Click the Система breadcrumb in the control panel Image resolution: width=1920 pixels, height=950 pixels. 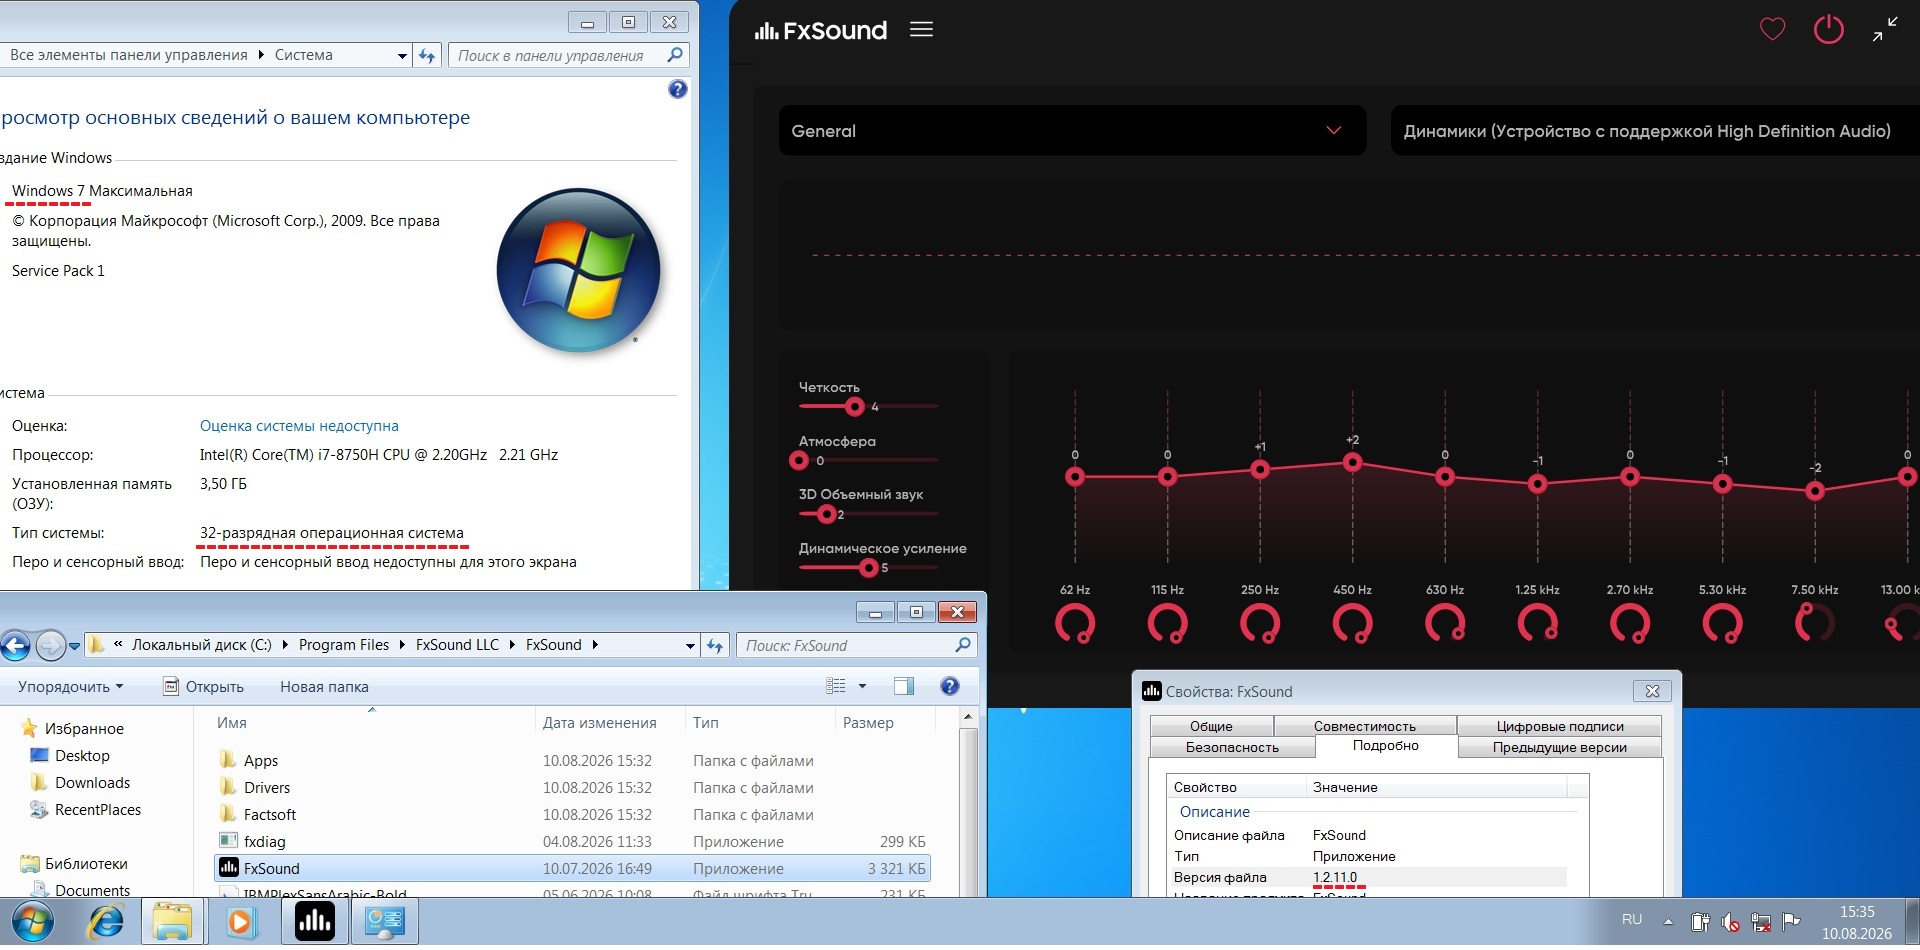point(304,55)
